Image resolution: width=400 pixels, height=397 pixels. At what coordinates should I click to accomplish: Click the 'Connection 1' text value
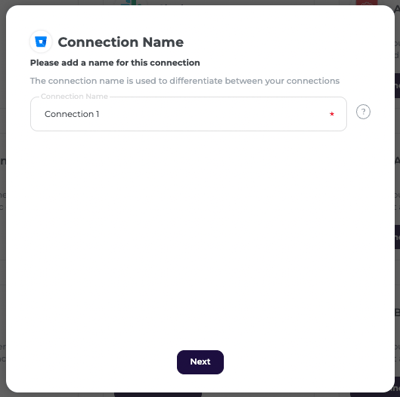coord(72,114)
